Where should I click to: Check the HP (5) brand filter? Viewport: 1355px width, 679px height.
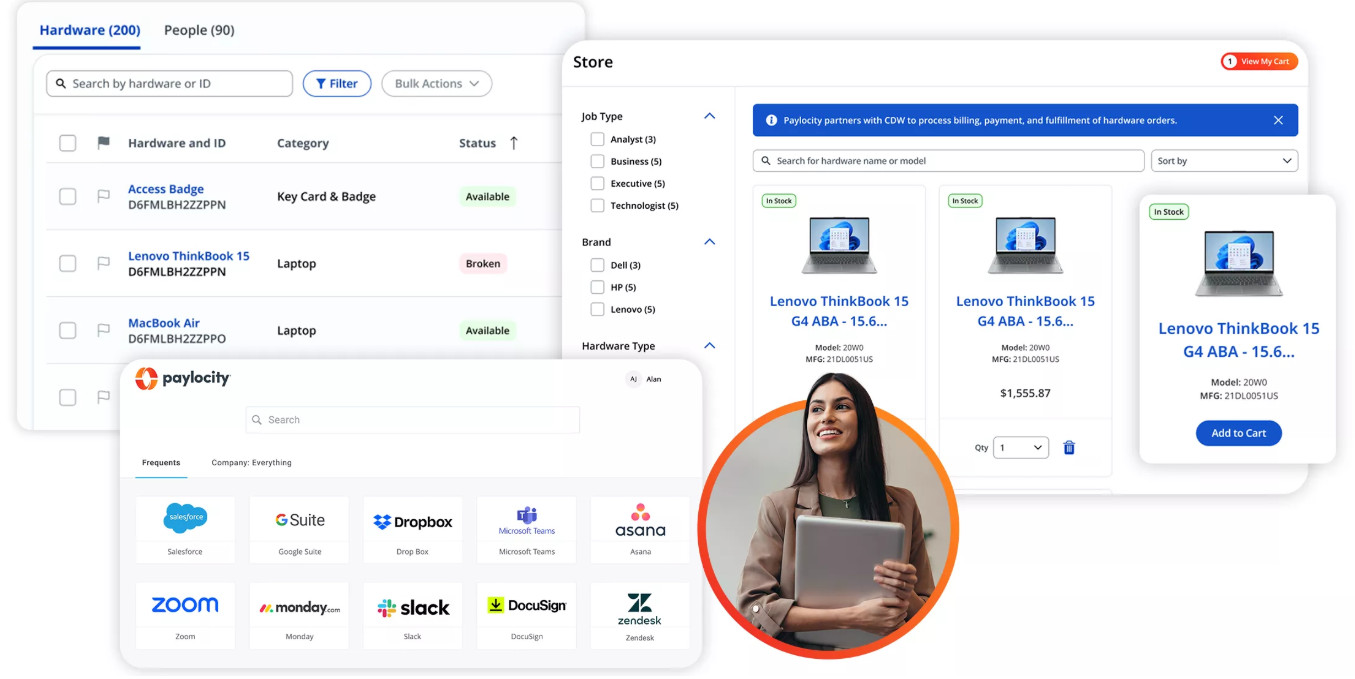click(597, 287)
